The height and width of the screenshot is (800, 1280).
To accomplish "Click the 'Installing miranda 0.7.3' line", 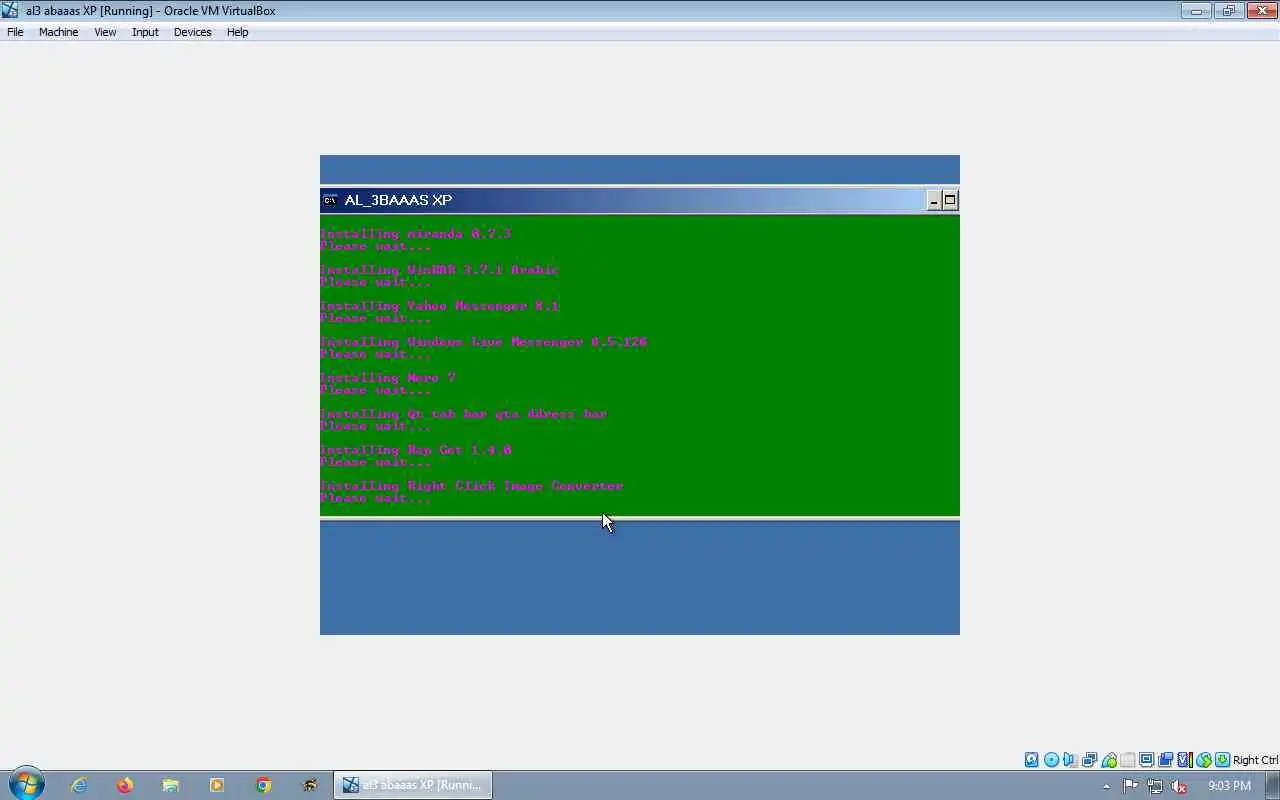I will coord(415,234).
